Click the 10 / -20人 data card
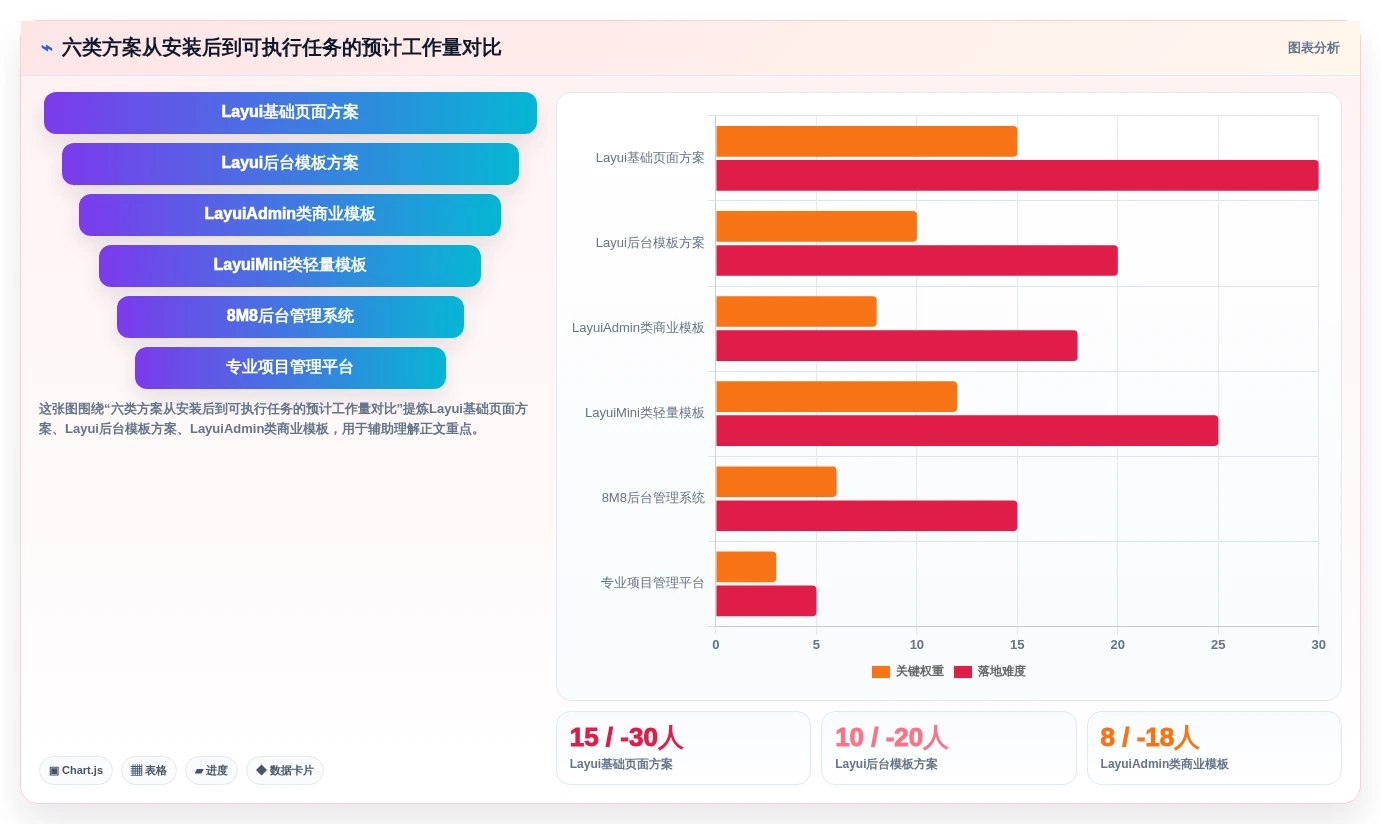The height and width of the screenshot is (824, 1381). (x=949, y=748)
